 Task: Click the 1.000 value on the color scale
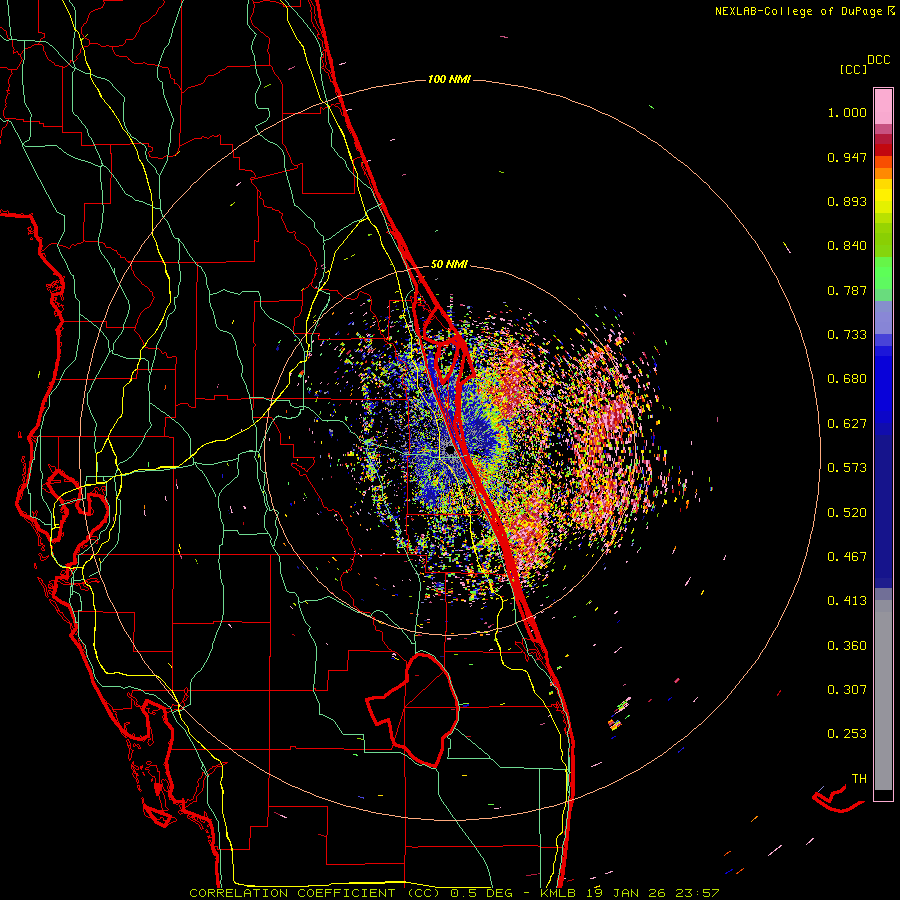click(x=847, y=112)
